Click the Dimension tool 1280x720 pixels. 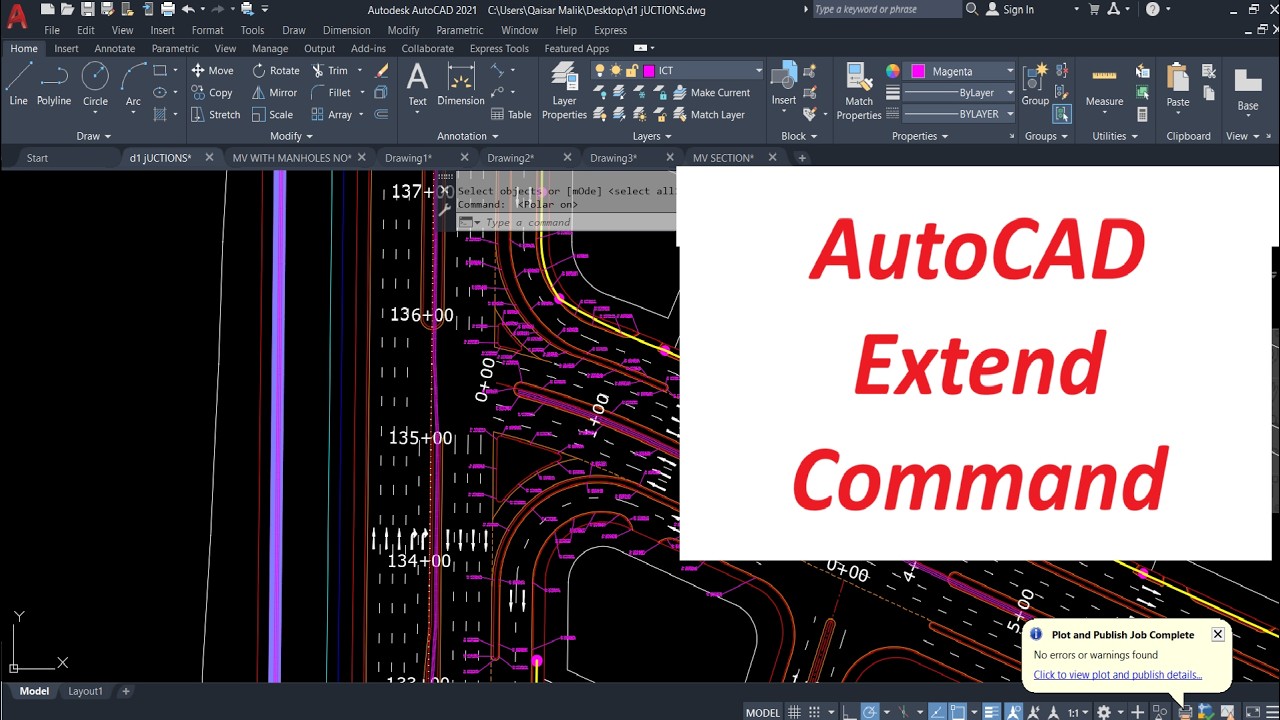pyautogui.click(x=461, y=84)
